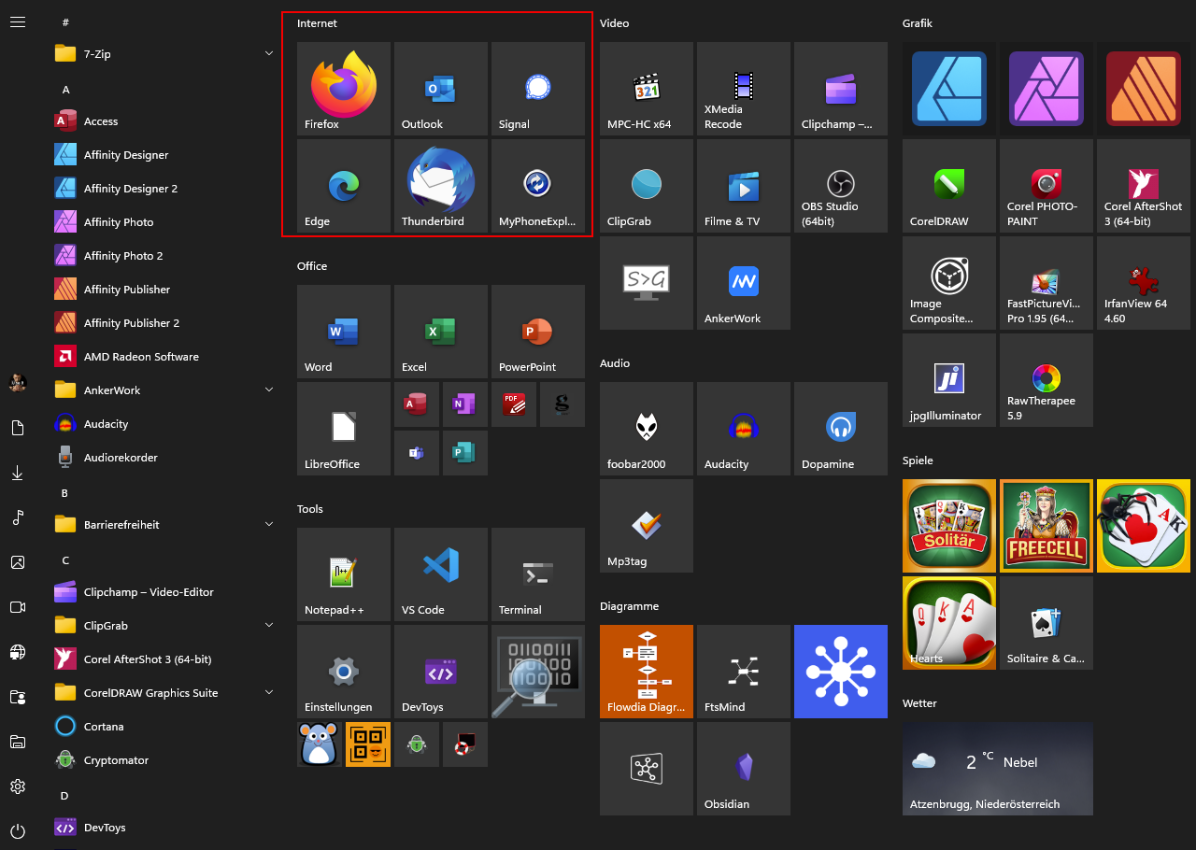Expand the AnkerWork folder in app list
The height and width of the screenshot is (850, 1196).
[x=269, y=390]
